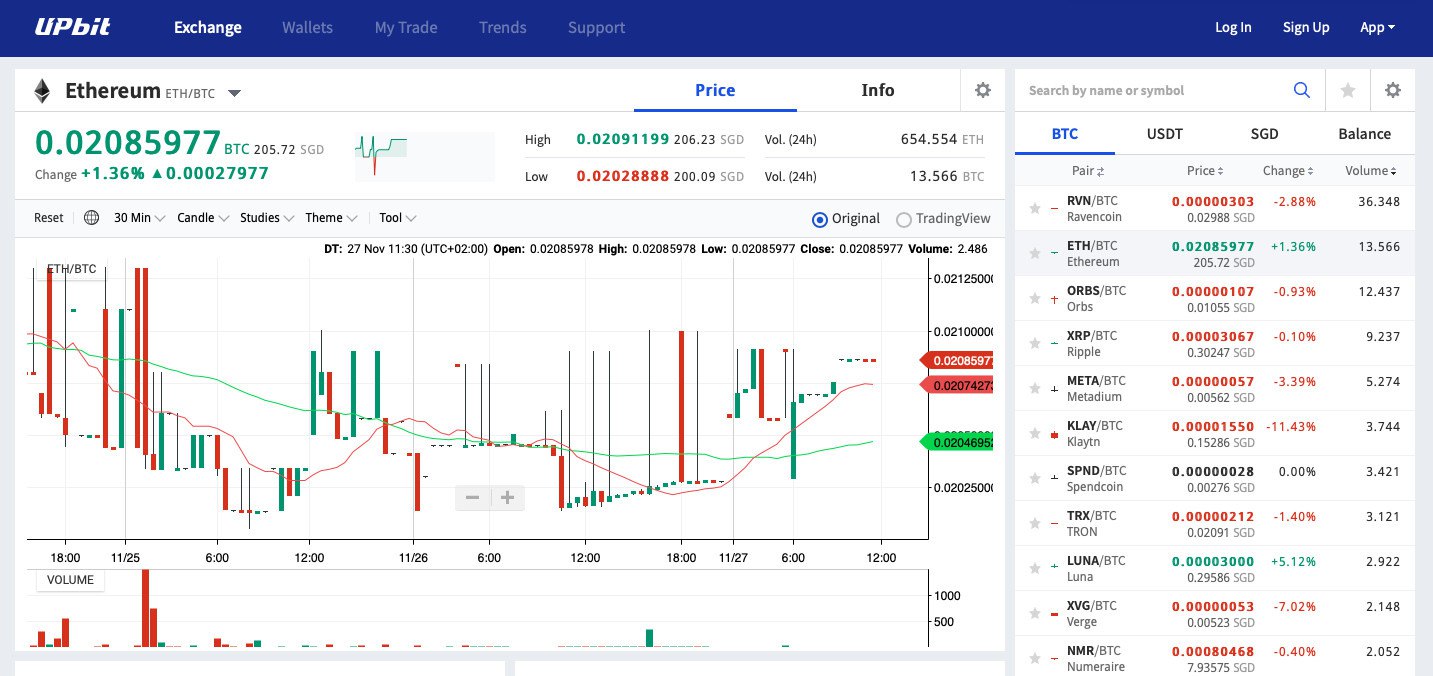
Task: Switch to the Price tab
Action: coord(715,90)
